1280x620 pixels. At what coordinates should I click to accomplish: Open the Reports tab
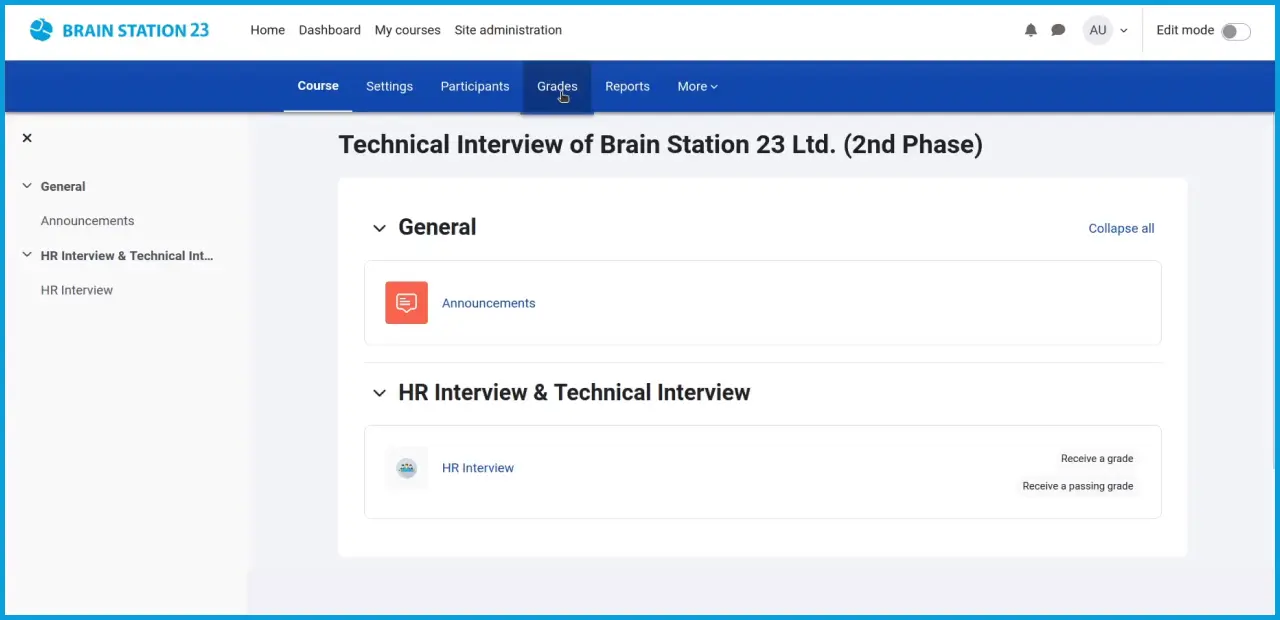627,86
